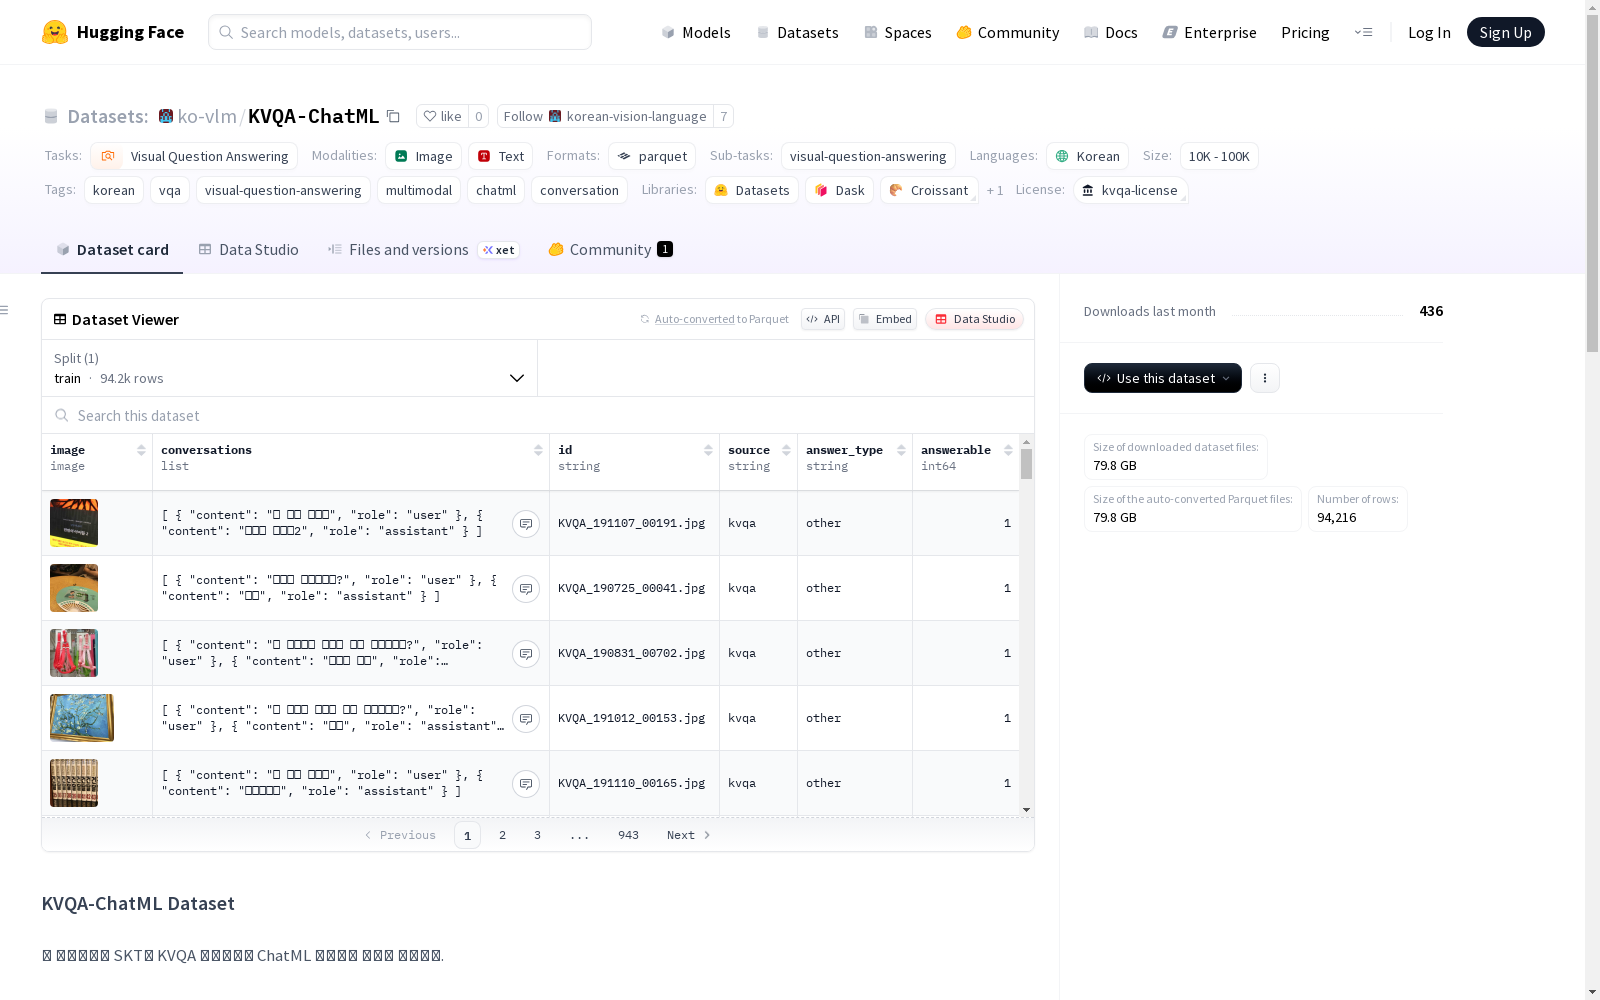Screen dimensions: 1600x1000
Task: Go to page 3 of the dataset
Action: point(537,835)
